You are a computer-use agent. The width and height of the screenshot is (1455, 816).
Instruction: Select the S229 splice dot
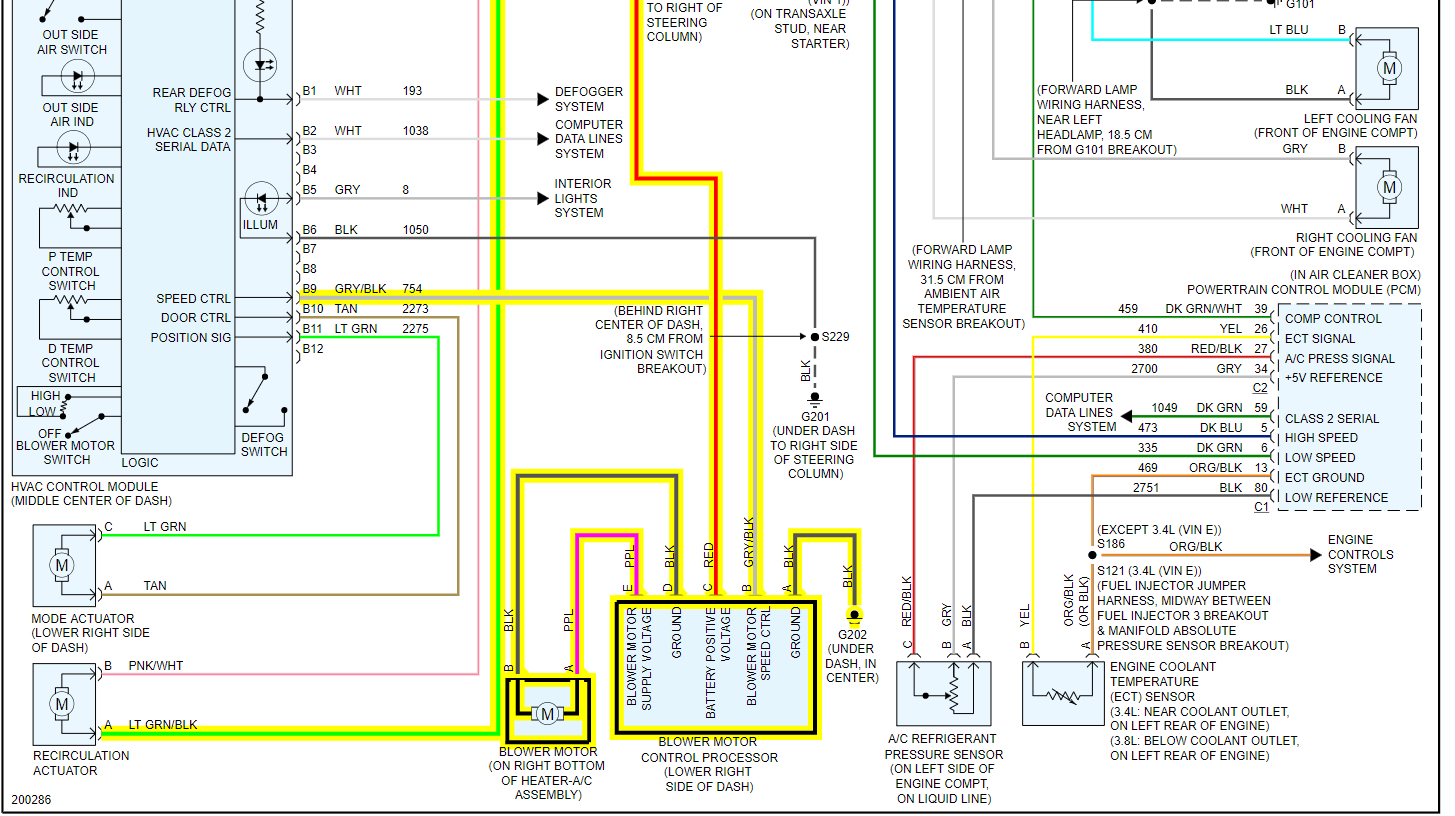813,337
